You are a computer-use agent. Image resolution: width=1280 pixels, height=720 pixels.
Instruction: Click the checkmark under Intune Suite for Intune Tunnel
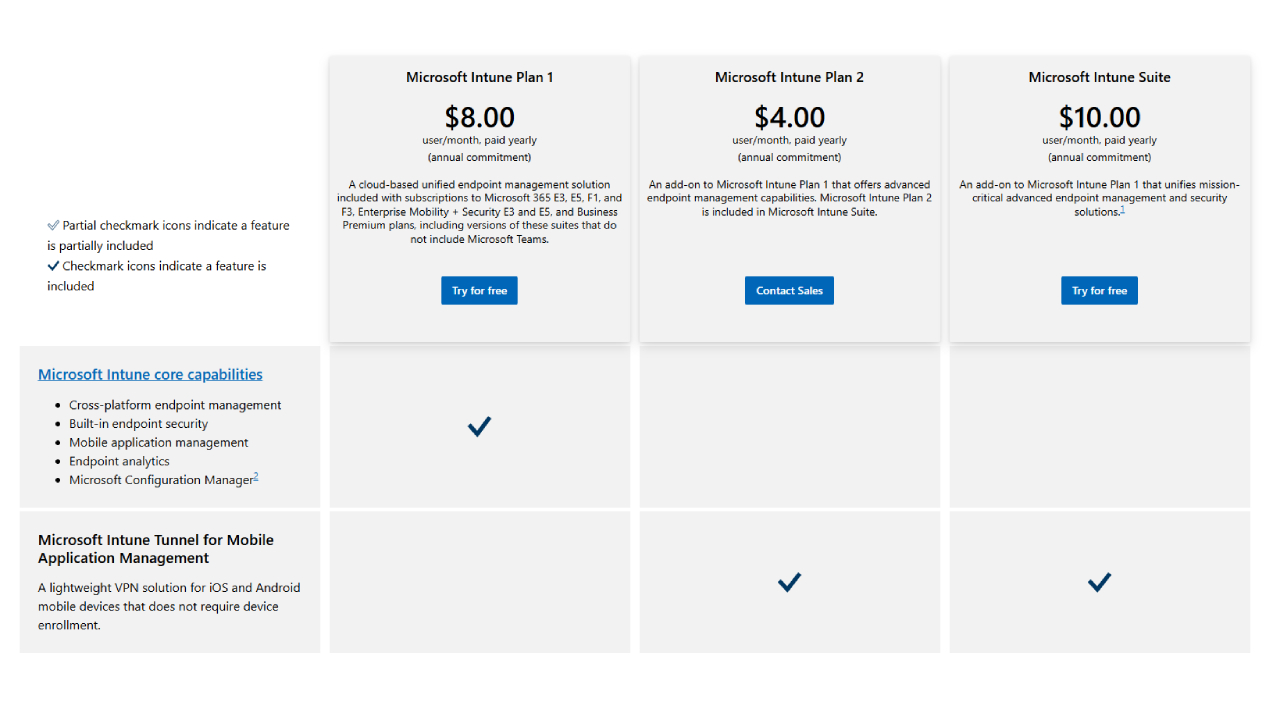click(1099, 582)
